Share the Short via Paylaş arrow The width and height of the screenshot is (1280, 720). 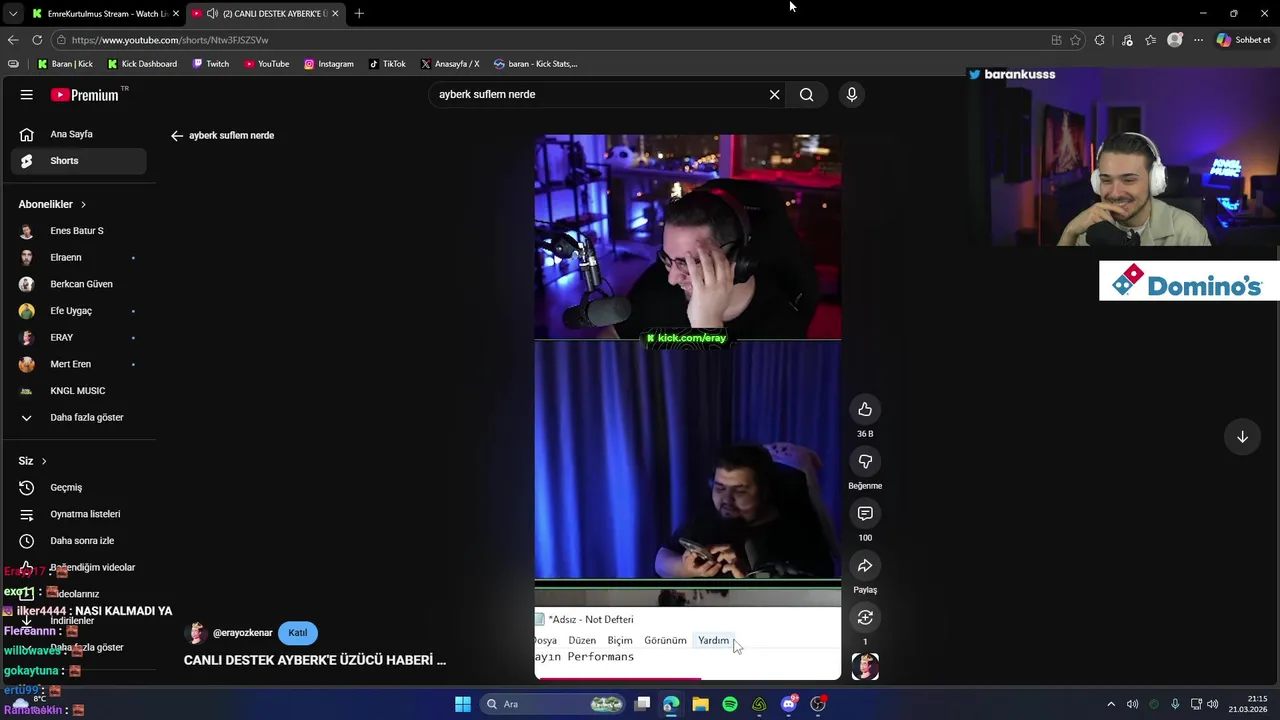pyautogui.click(x=865, y=565)
